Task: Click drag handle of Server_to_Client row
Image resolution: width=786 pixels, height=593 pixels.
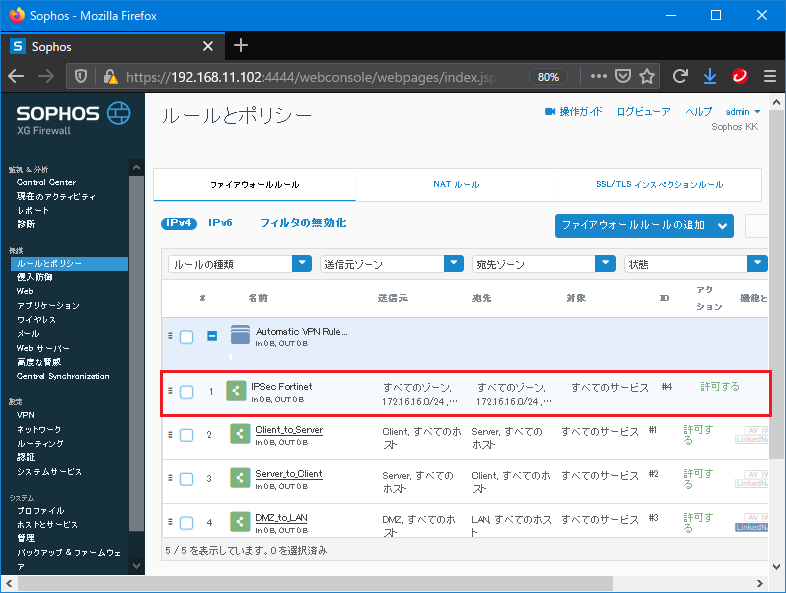Action: tap(170, 478)
